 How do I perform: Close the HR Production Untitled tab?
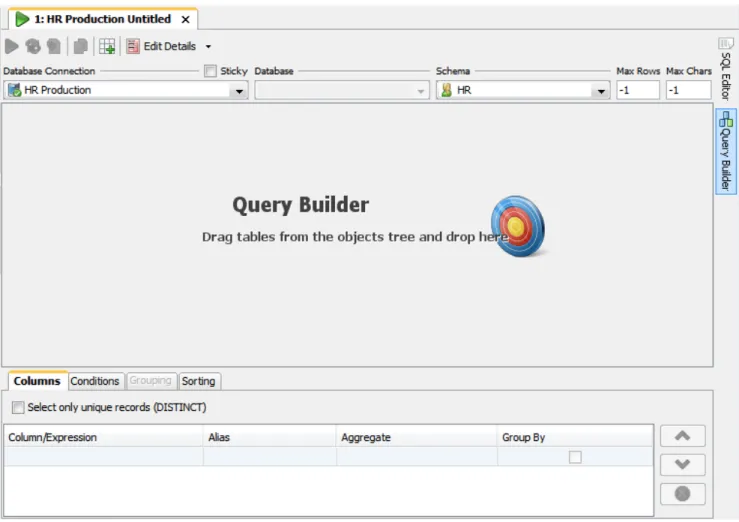pos(186,20)
